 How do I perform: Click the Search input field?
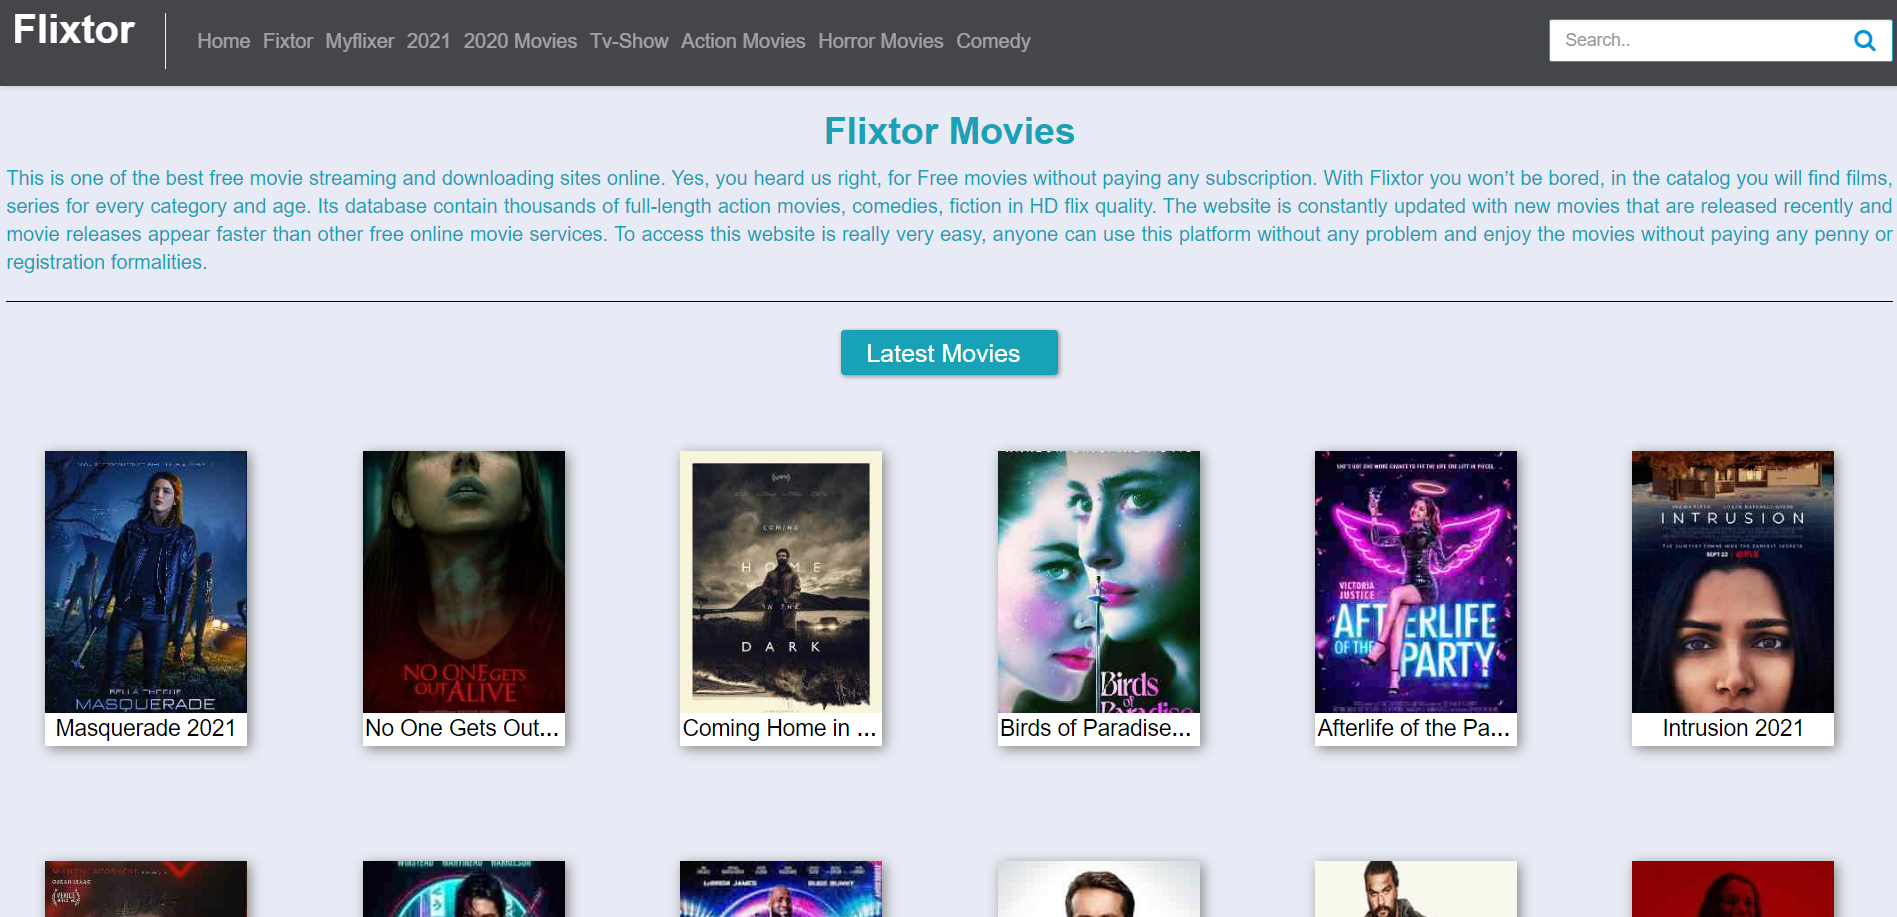click(x=1700, y=40)
